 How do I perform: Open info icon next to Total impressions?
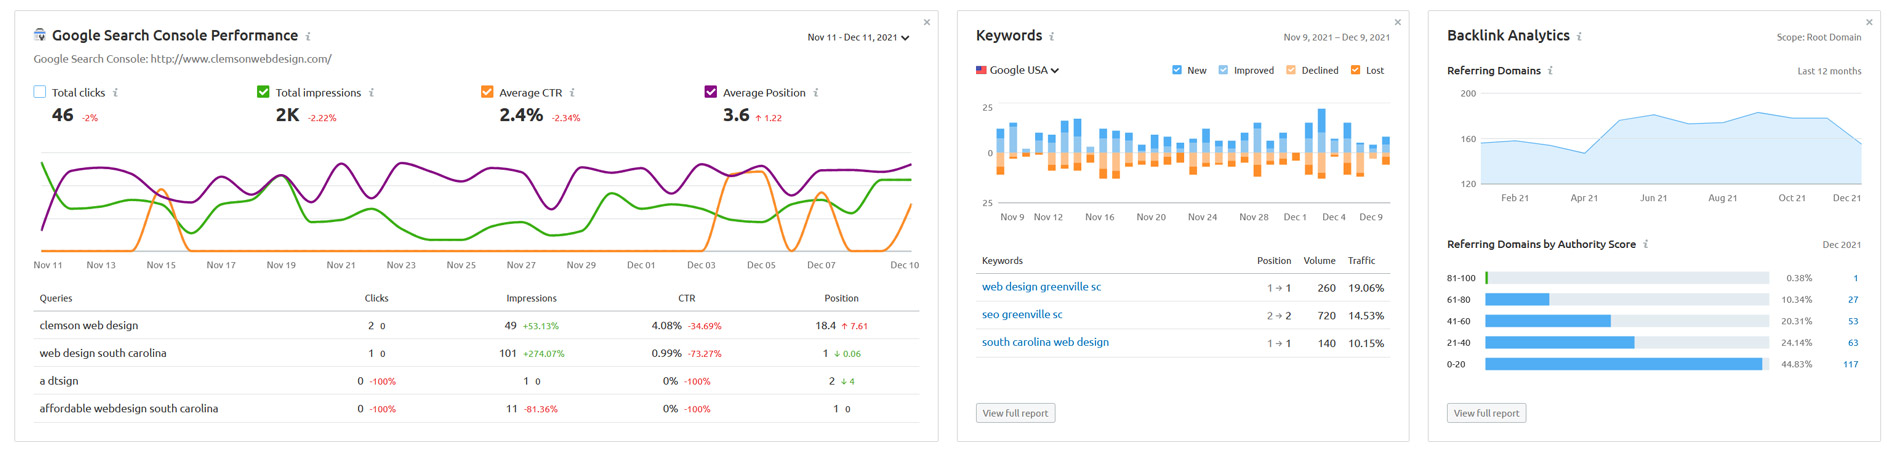pos(372,92)
